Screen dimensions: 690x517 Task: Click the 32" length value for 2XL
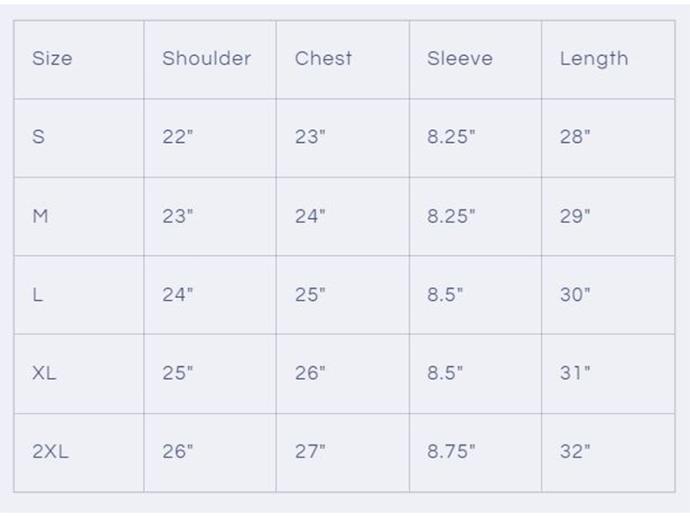click(575, 451)
